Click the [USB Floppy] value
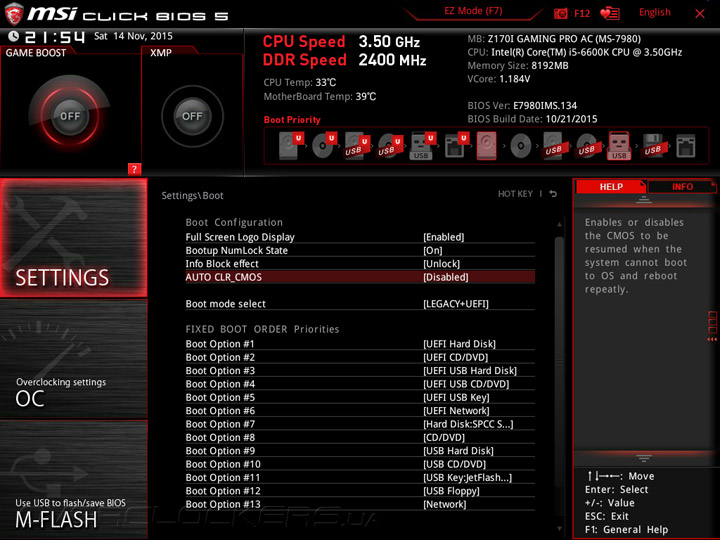Image resolution: width=720 pixels, height=540 pixels. [451, 491]
